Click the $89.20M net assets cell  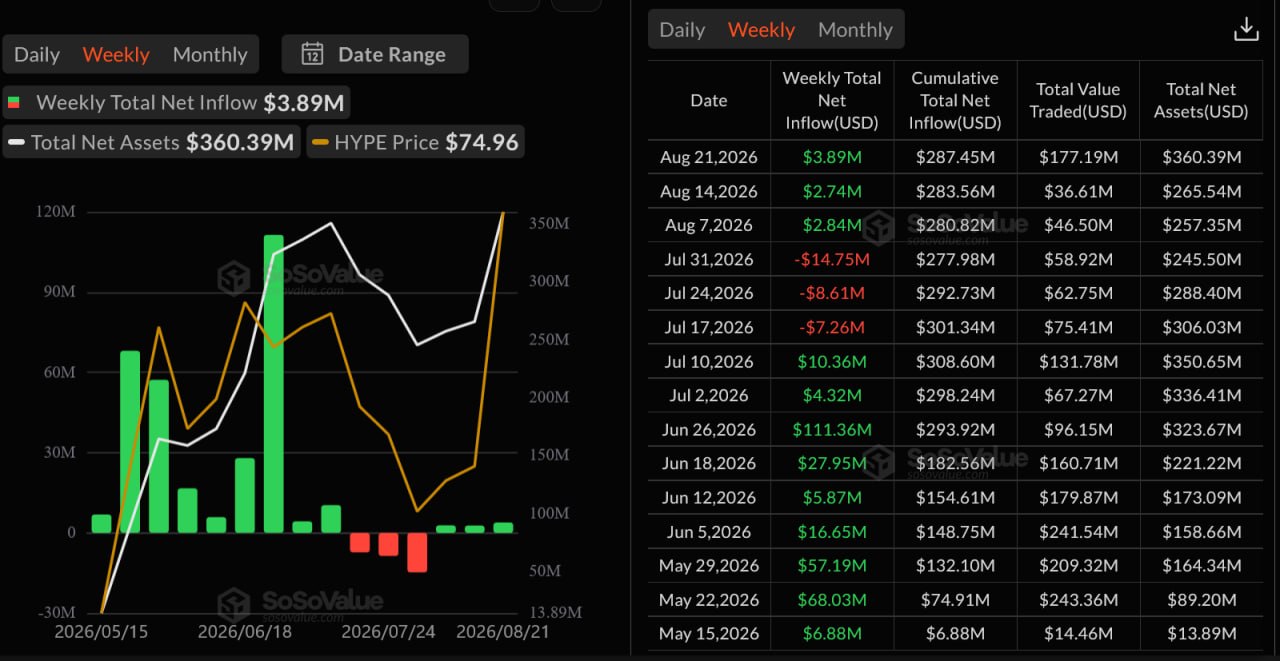pos(1201,599)
